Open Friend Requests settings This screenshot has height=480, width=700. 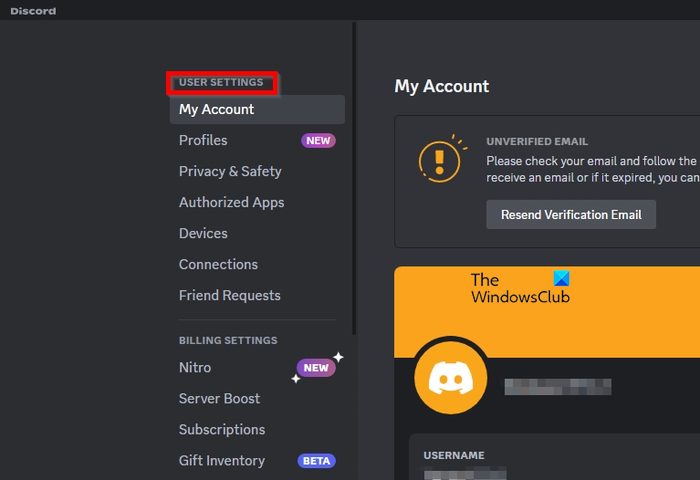click(x=229, y=296)
